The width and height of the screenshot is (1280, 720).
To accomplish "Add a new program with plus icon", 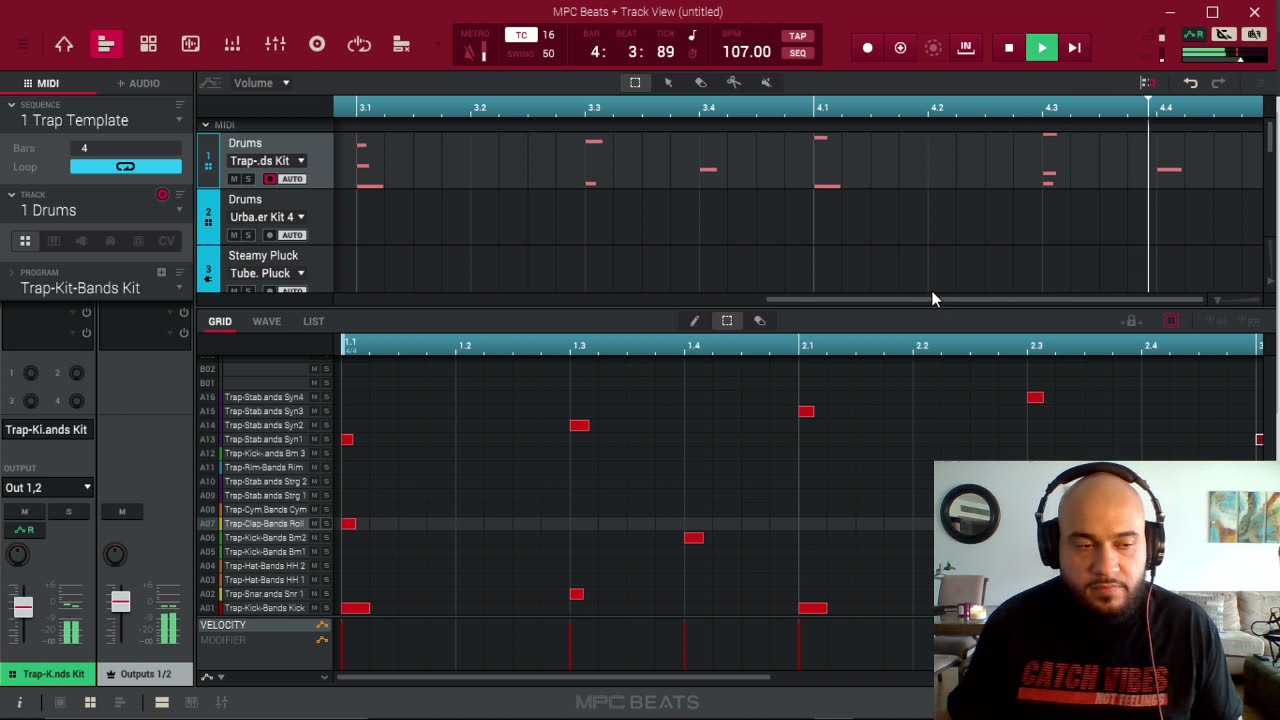I will (161, 272).
